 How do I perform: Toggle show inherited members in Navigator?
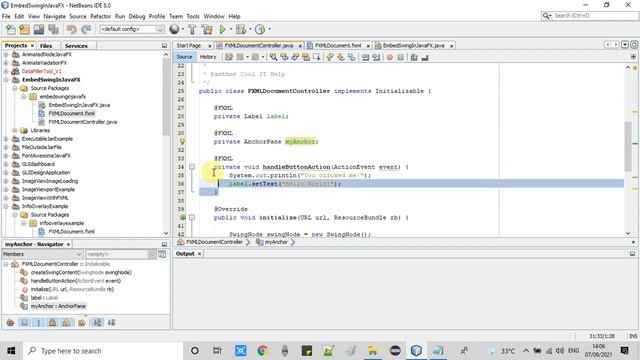[x=11, y=323]
